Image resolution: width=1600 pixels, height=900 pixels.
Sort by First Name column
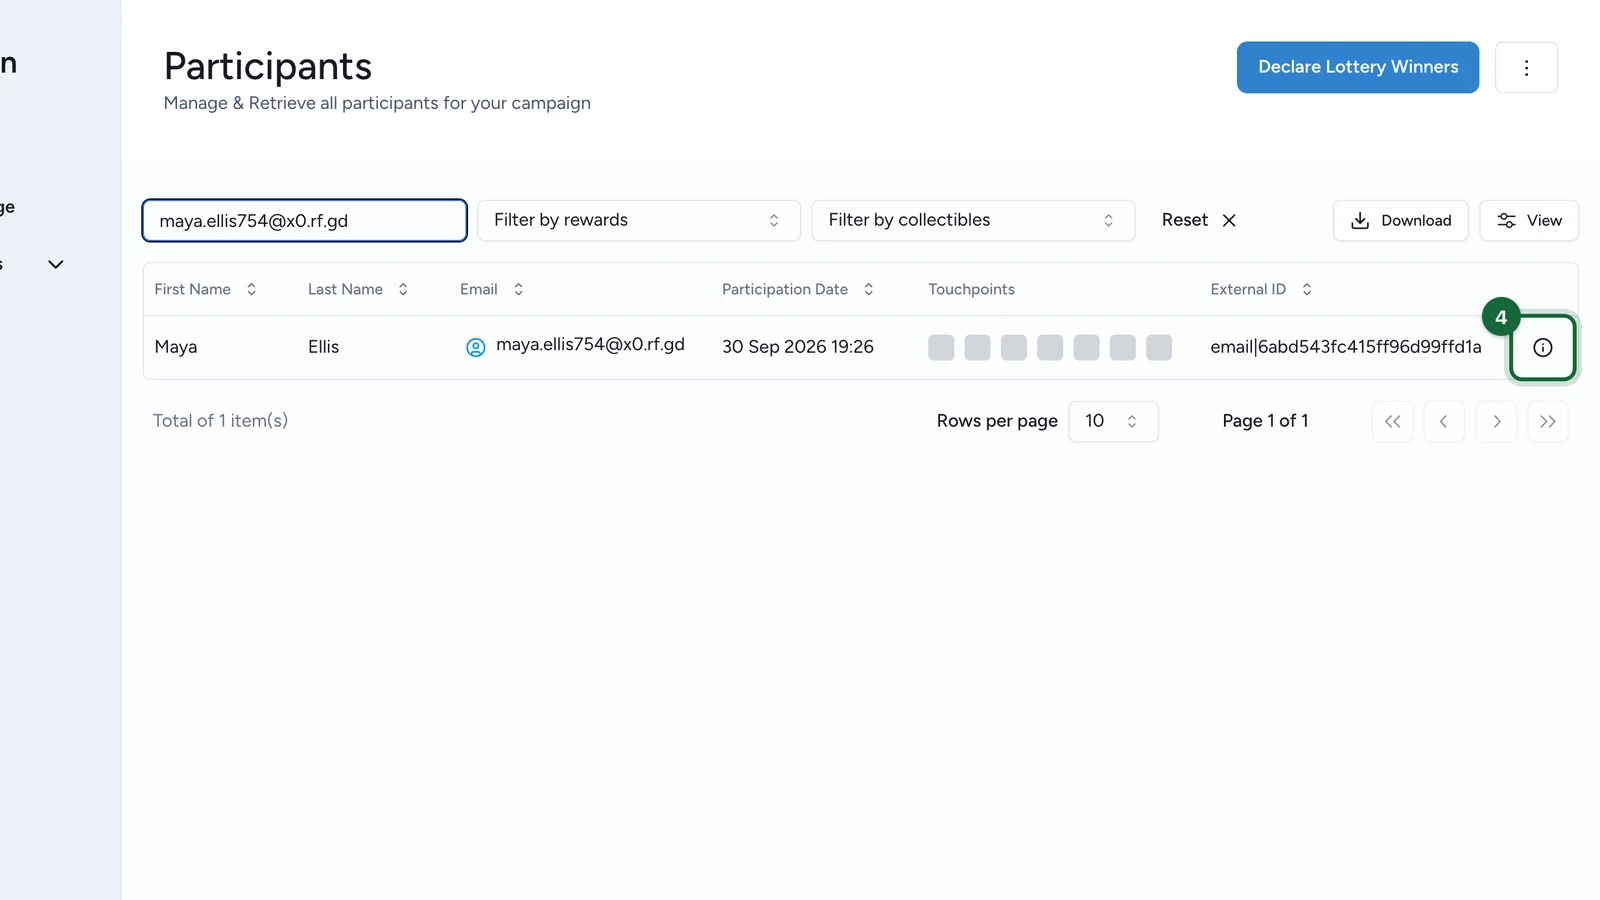(x=205, y=289)
